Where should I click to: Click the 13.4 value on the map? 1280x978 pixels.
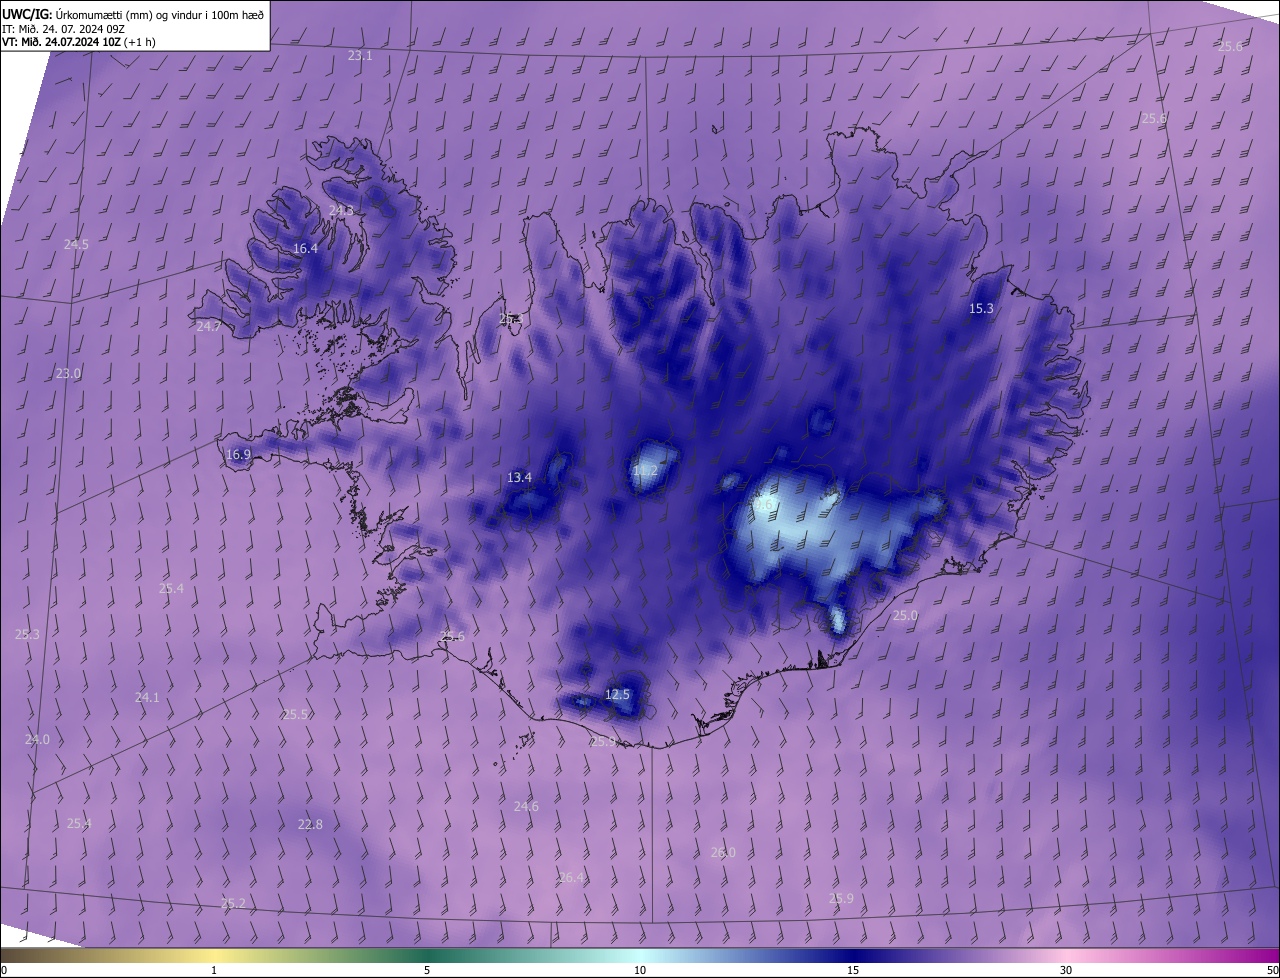pos(519,478)
